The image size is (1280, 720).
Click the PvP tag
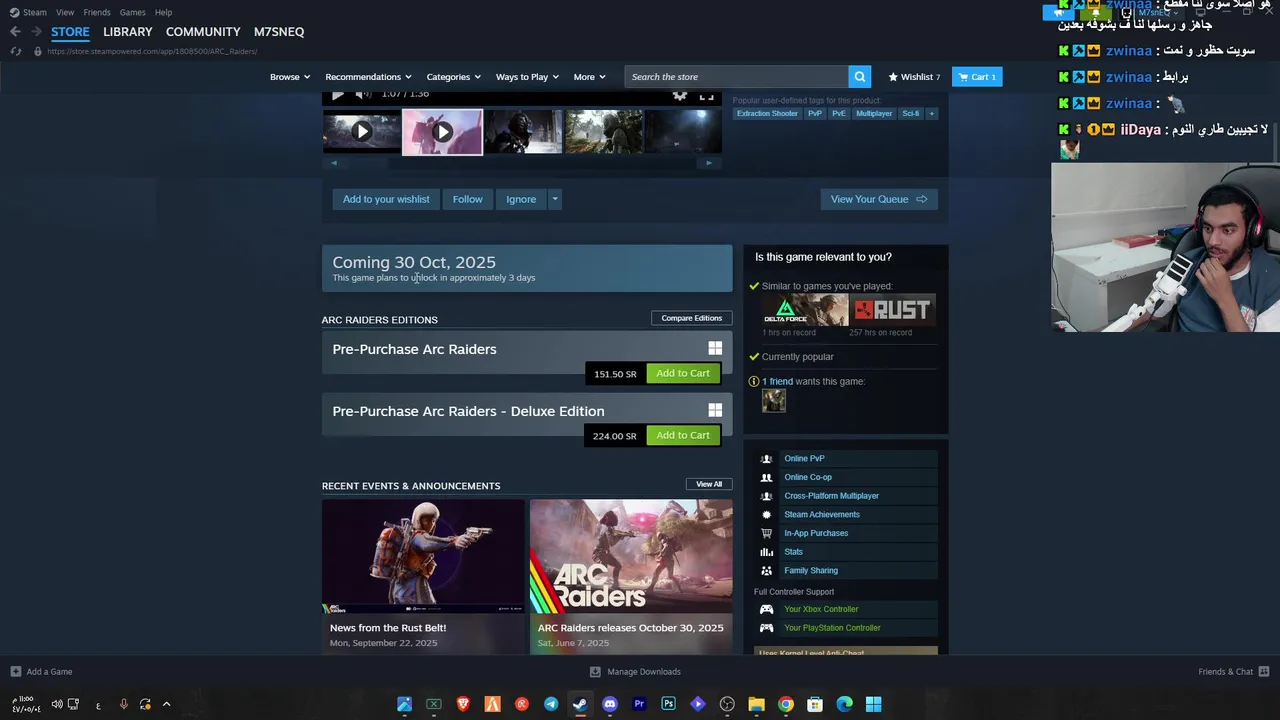click(x=815, y=114)
